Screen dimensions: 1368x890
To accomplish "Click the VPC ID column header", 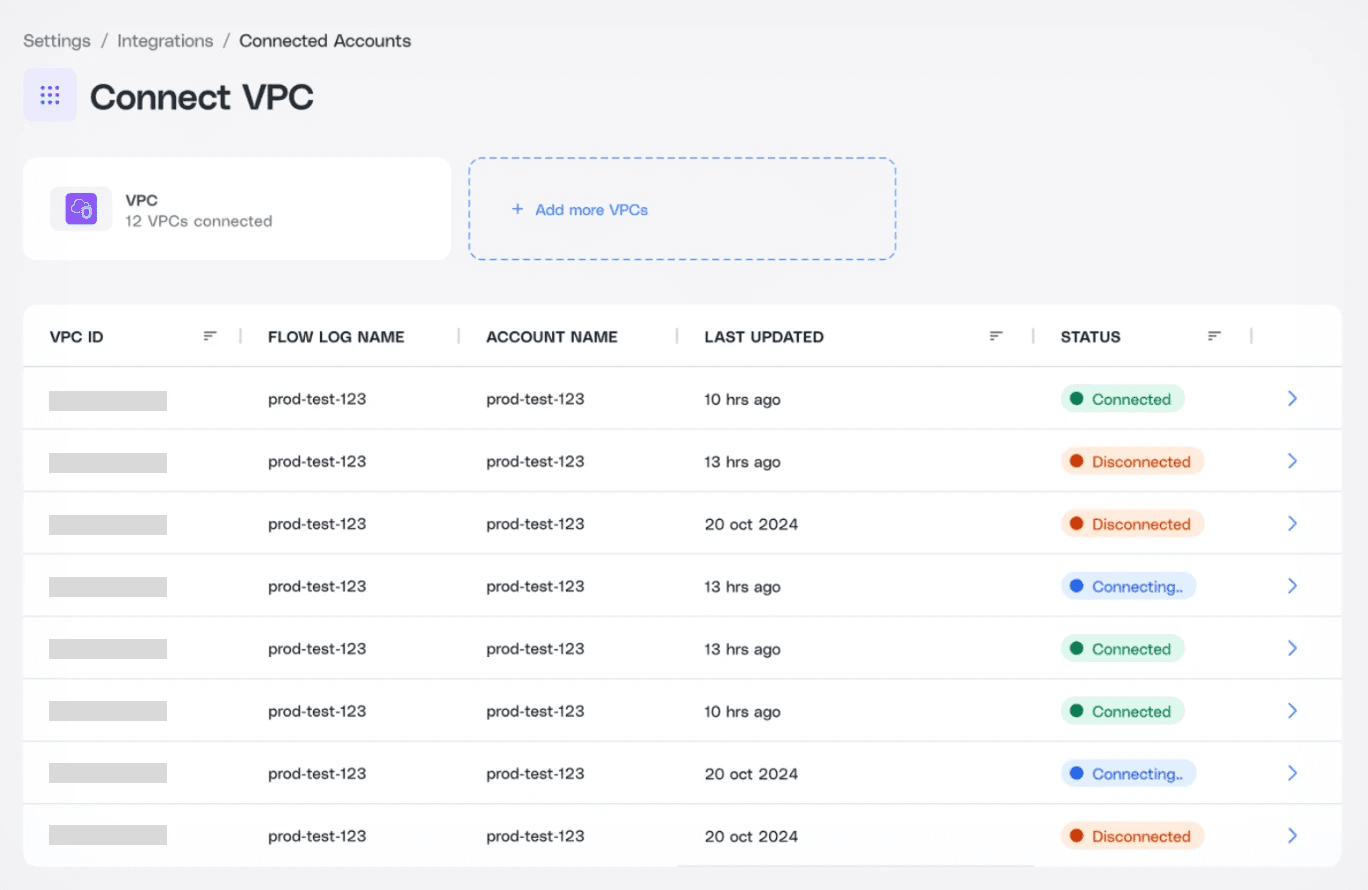I will 77,337.
